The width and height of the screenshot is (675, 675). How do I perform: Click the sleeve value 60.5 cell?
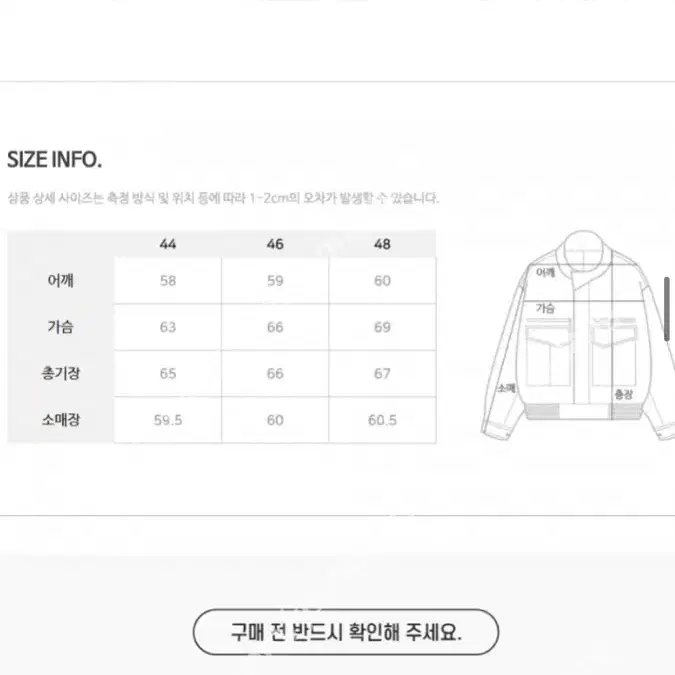[382, 420]
